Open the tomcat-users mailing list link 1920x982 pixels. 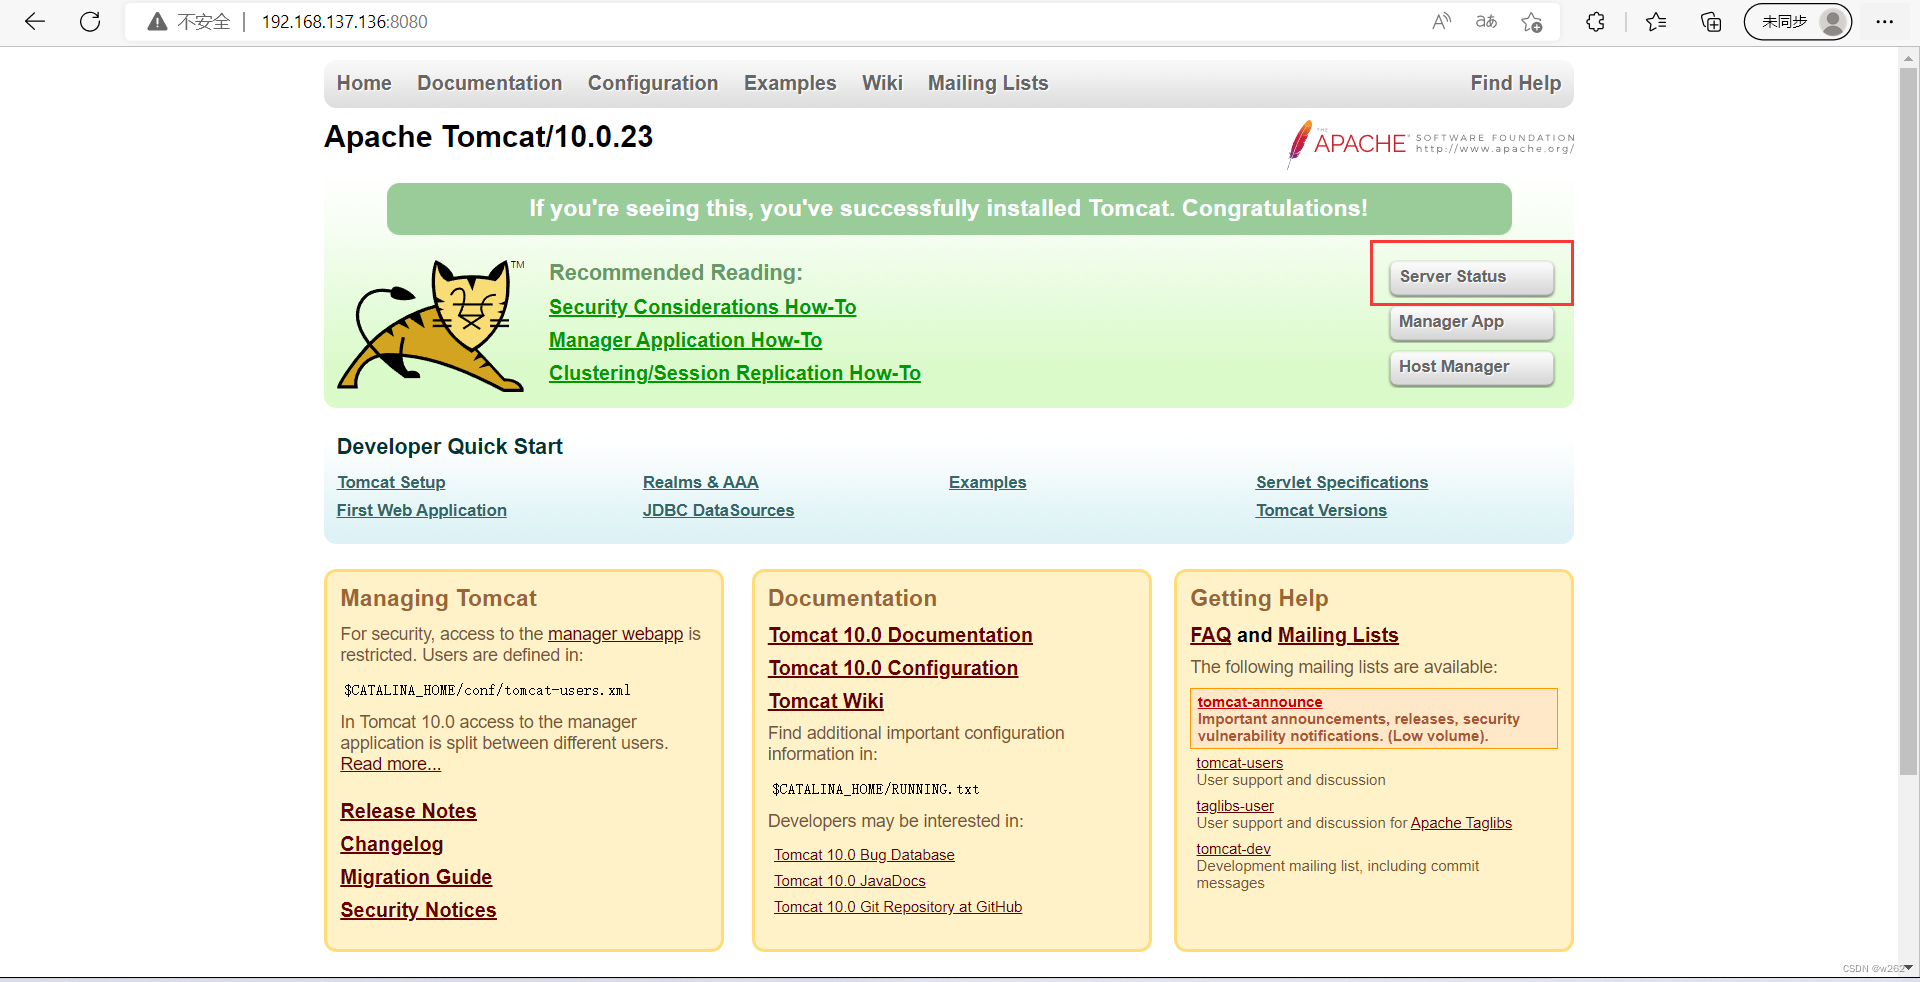point(1239,763)
